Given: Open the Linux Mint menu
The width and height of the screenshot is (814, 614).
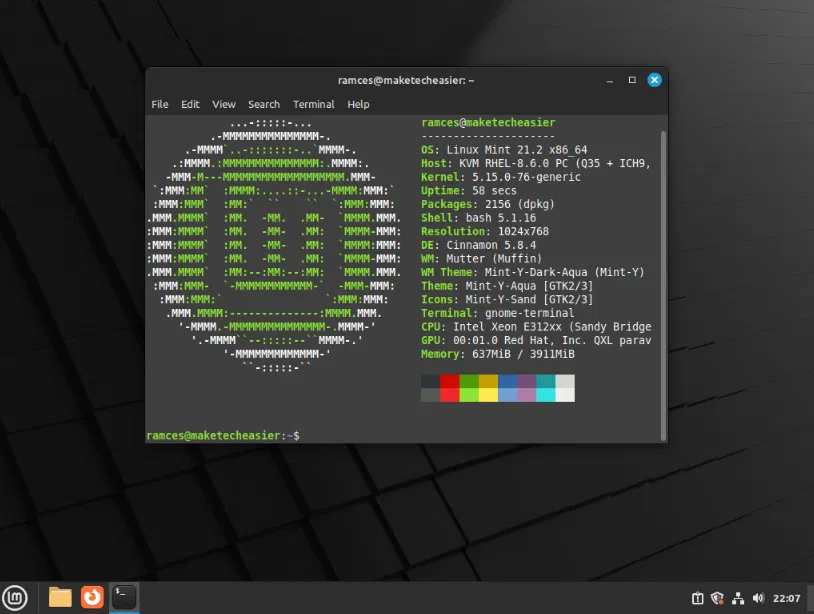Looking at the screenshot, I should click(14, 597).
